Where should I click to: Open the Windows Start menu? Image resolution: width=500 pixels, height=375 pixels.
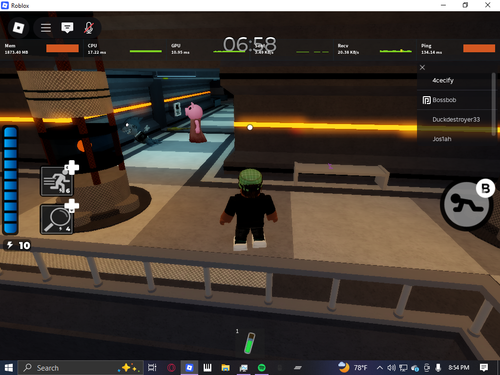click(x=9, y=368)
